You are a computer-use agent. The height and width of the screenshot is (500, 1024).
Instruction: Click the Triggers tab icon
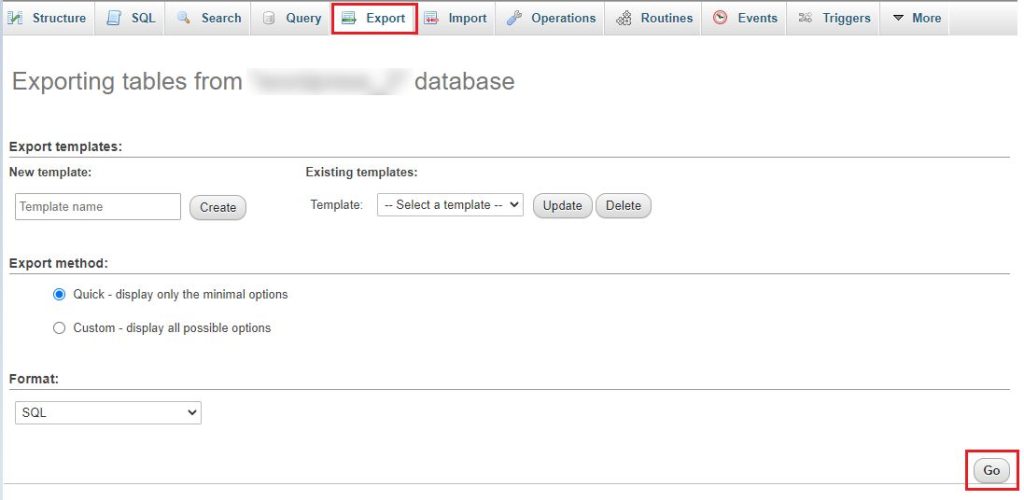(805, 18)
